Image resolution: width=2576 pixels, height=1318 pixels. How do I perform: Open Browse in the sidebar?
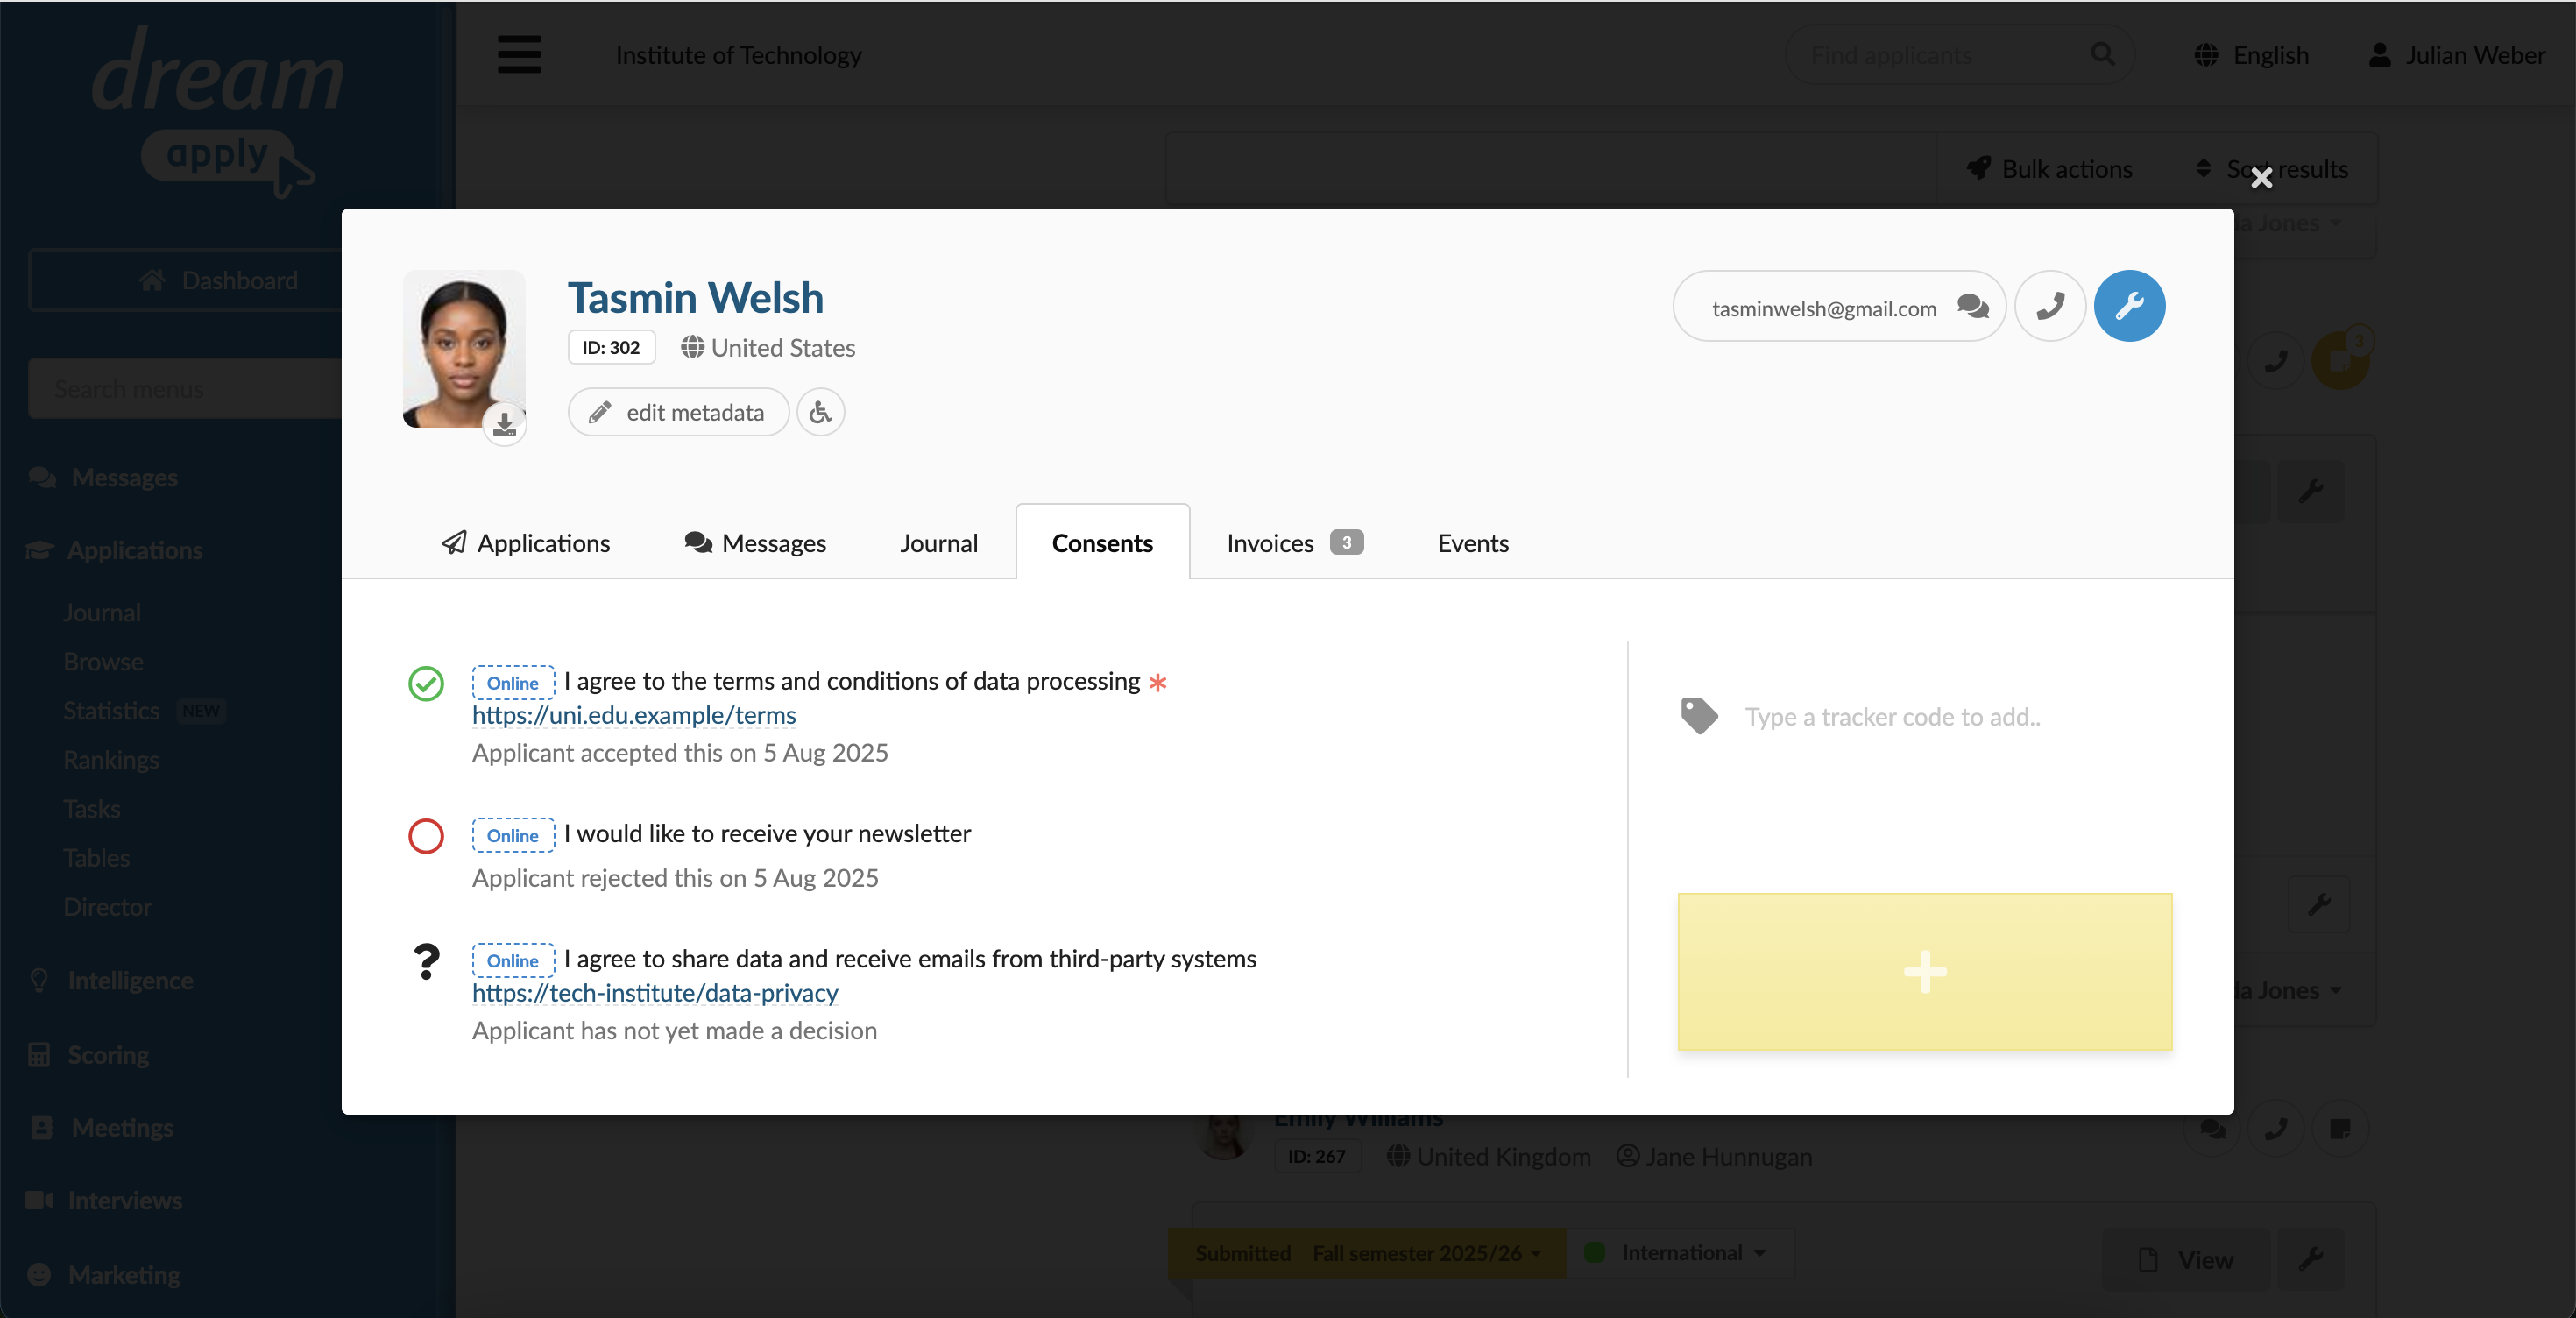pos(103,662)
